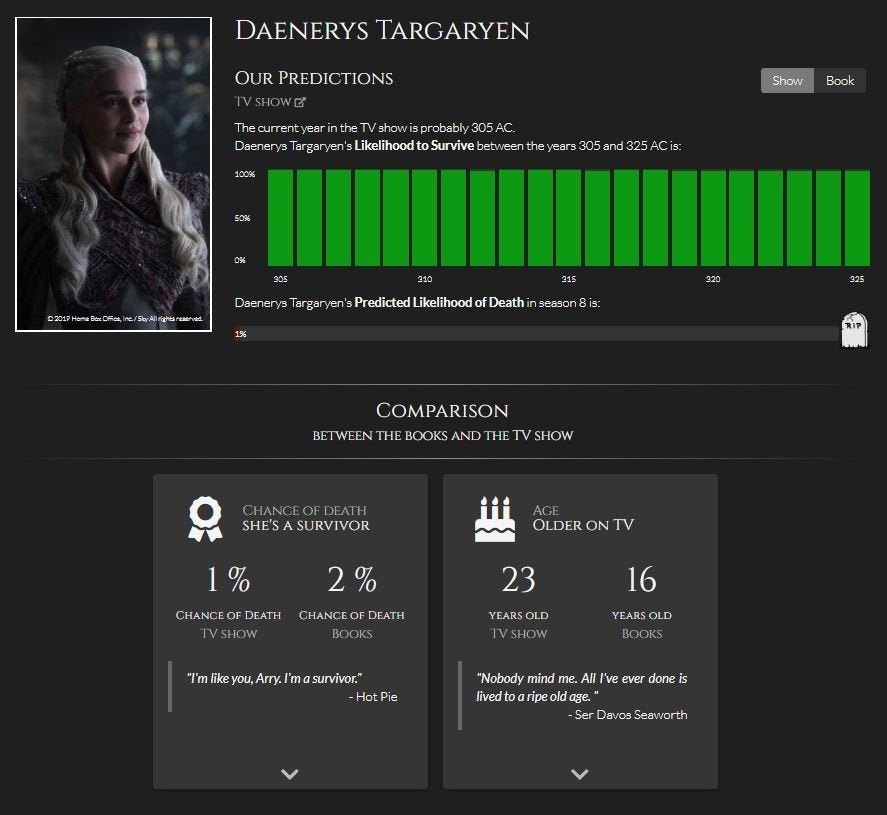Select the survival bar above 320
Viewport: 887px width, 815px height.
(x=713, y=218)
